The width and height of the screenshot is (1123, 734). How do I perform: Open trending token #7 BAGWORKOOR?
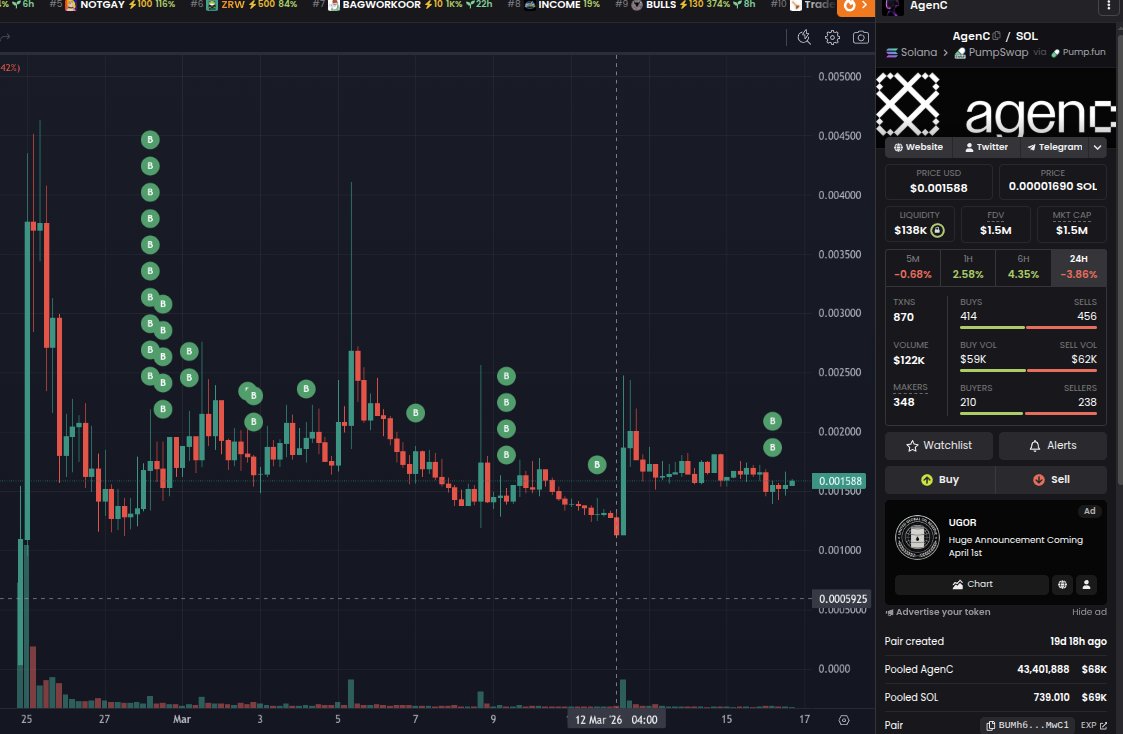click(403, 5)
